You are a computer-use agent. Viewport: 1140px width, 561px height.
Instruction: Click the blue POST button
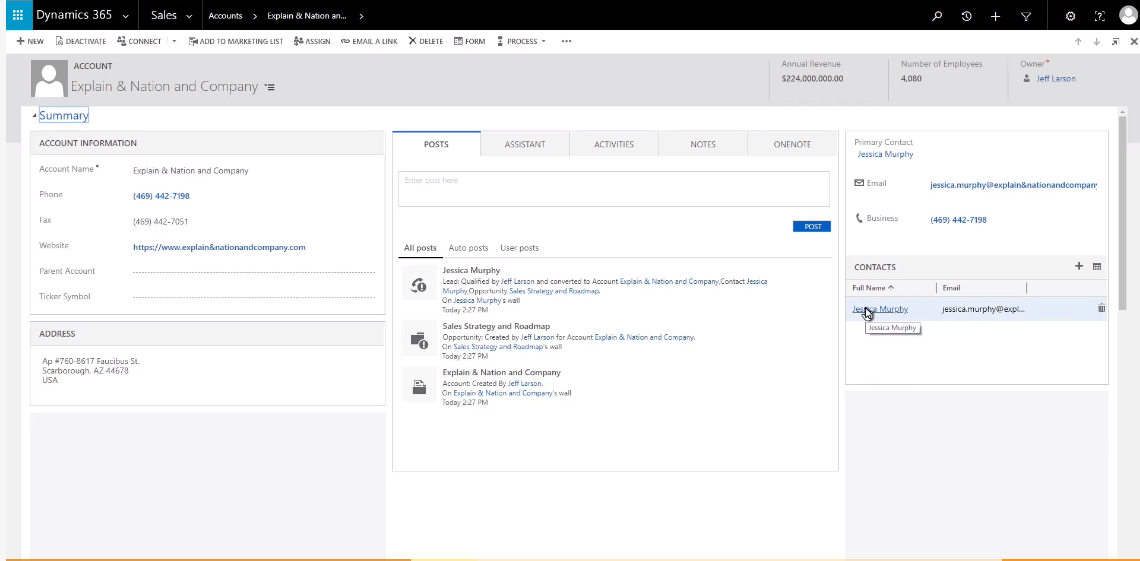[812, 227]
